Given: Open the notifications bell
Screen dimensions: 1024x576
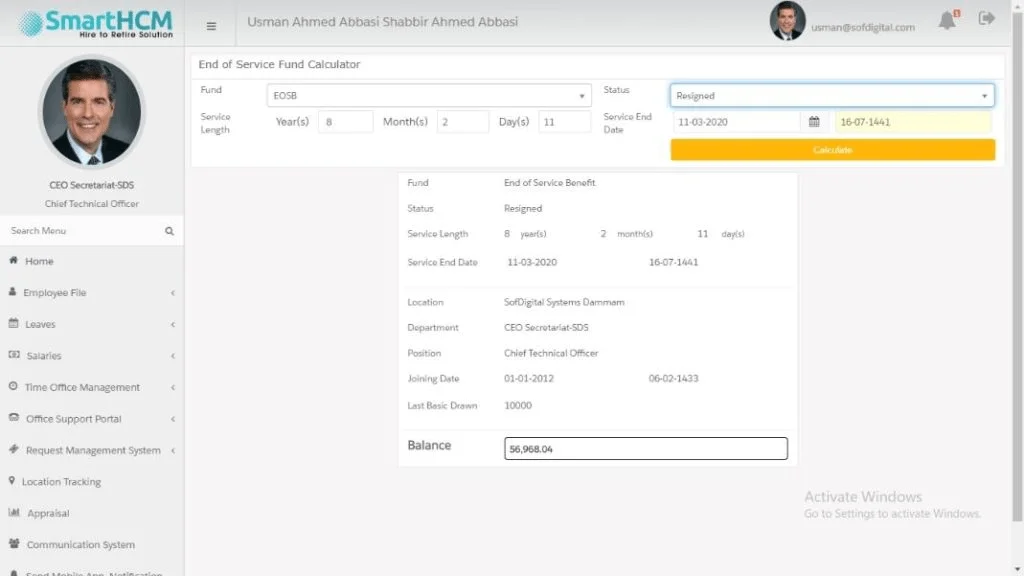Looking at the screenshot, I should coord(948,20).
